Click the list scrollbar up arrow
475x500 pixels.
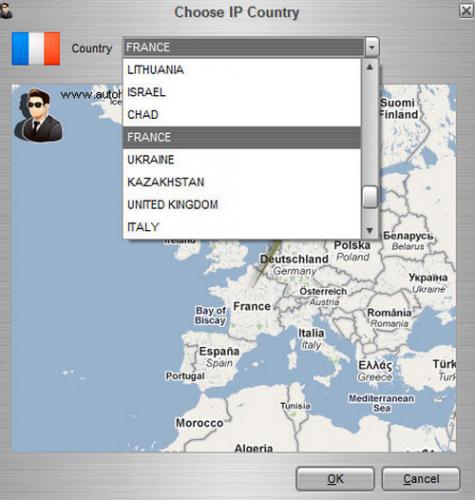(x=369, y=67)
